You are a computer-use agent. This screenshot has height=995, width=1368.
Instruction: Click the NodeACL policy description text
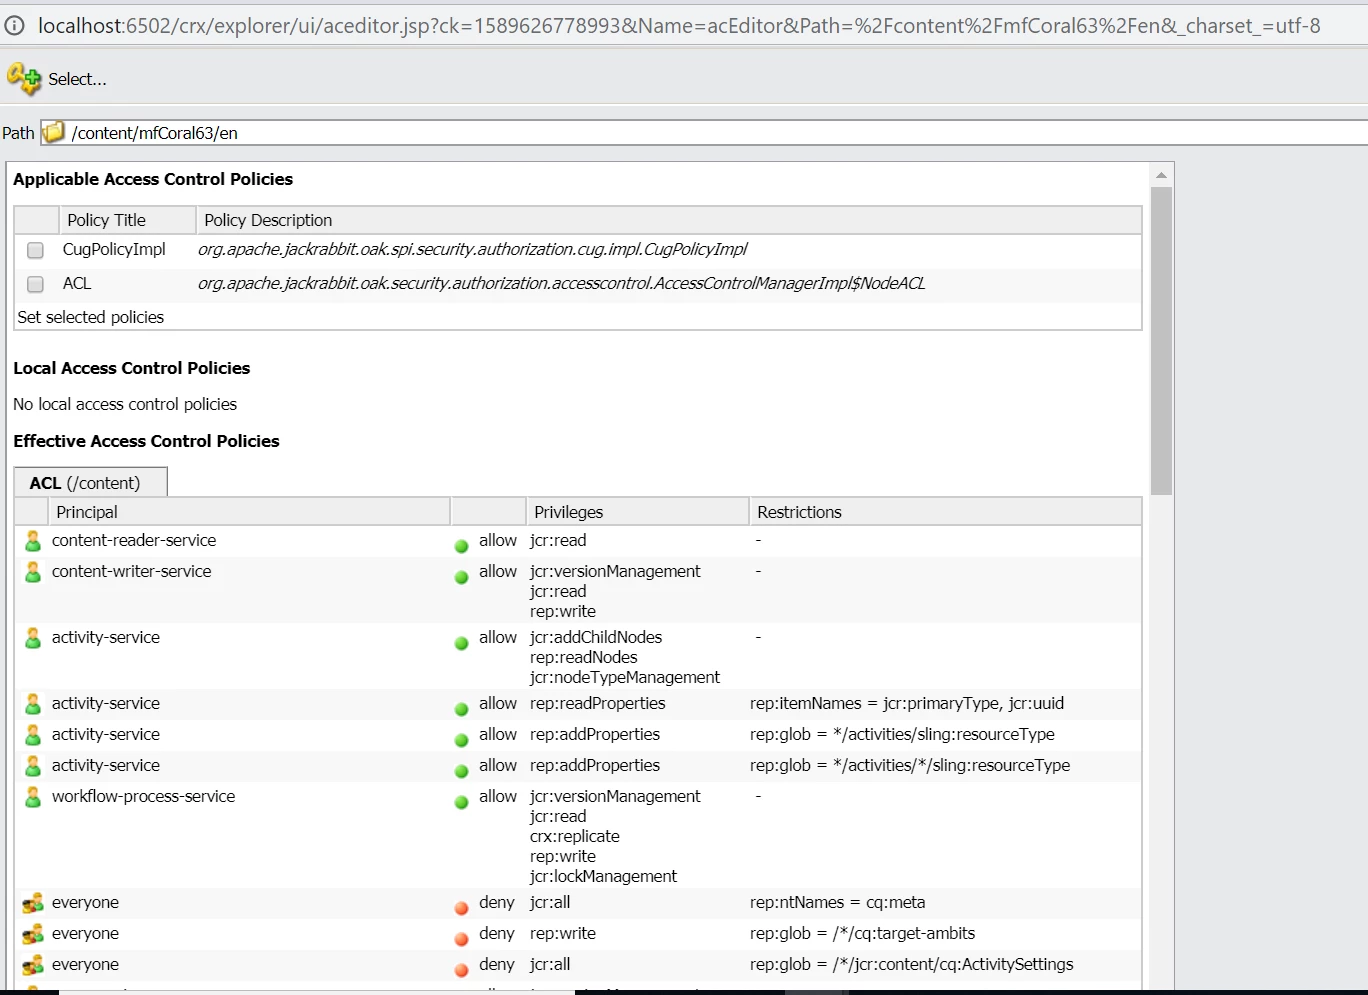click(x=561, y=283)
